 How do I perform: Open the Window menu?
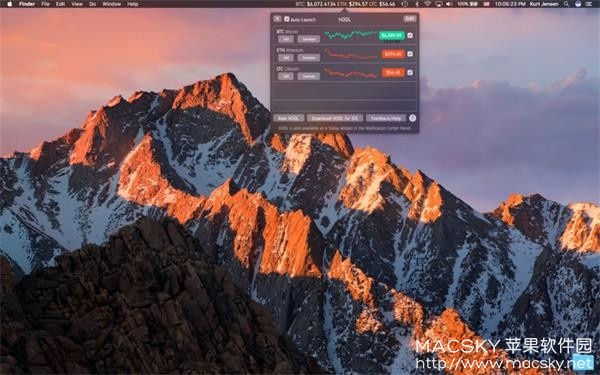point(111,4)
